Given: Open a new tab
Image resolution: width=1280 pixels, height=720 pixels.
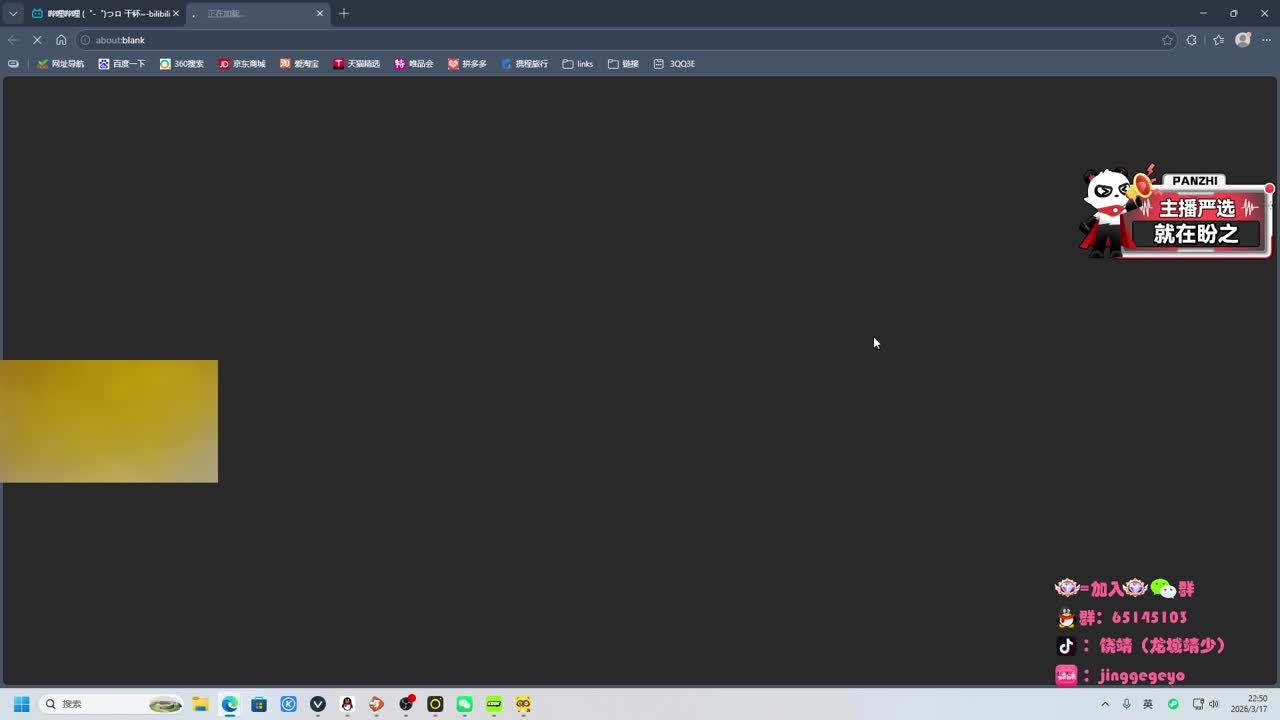Looking at the screenshot, I should [344, 13].
